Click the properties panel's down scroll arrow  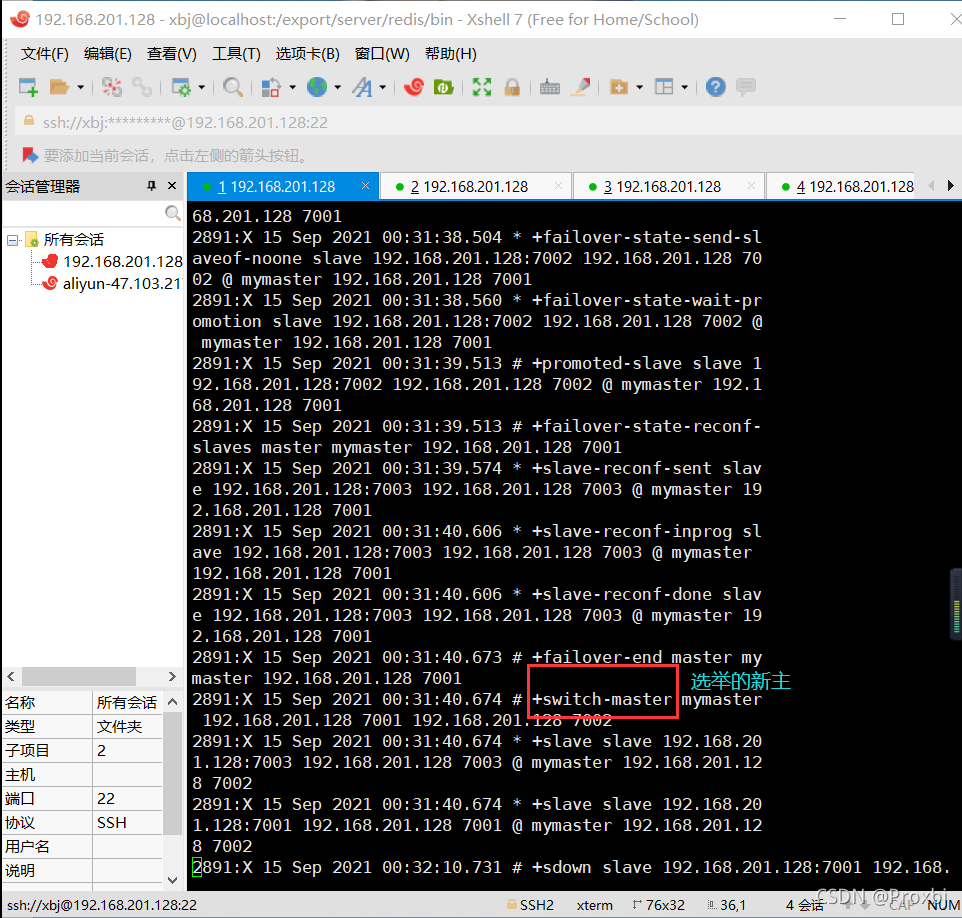pyautogui.click(x=172, y=880)
